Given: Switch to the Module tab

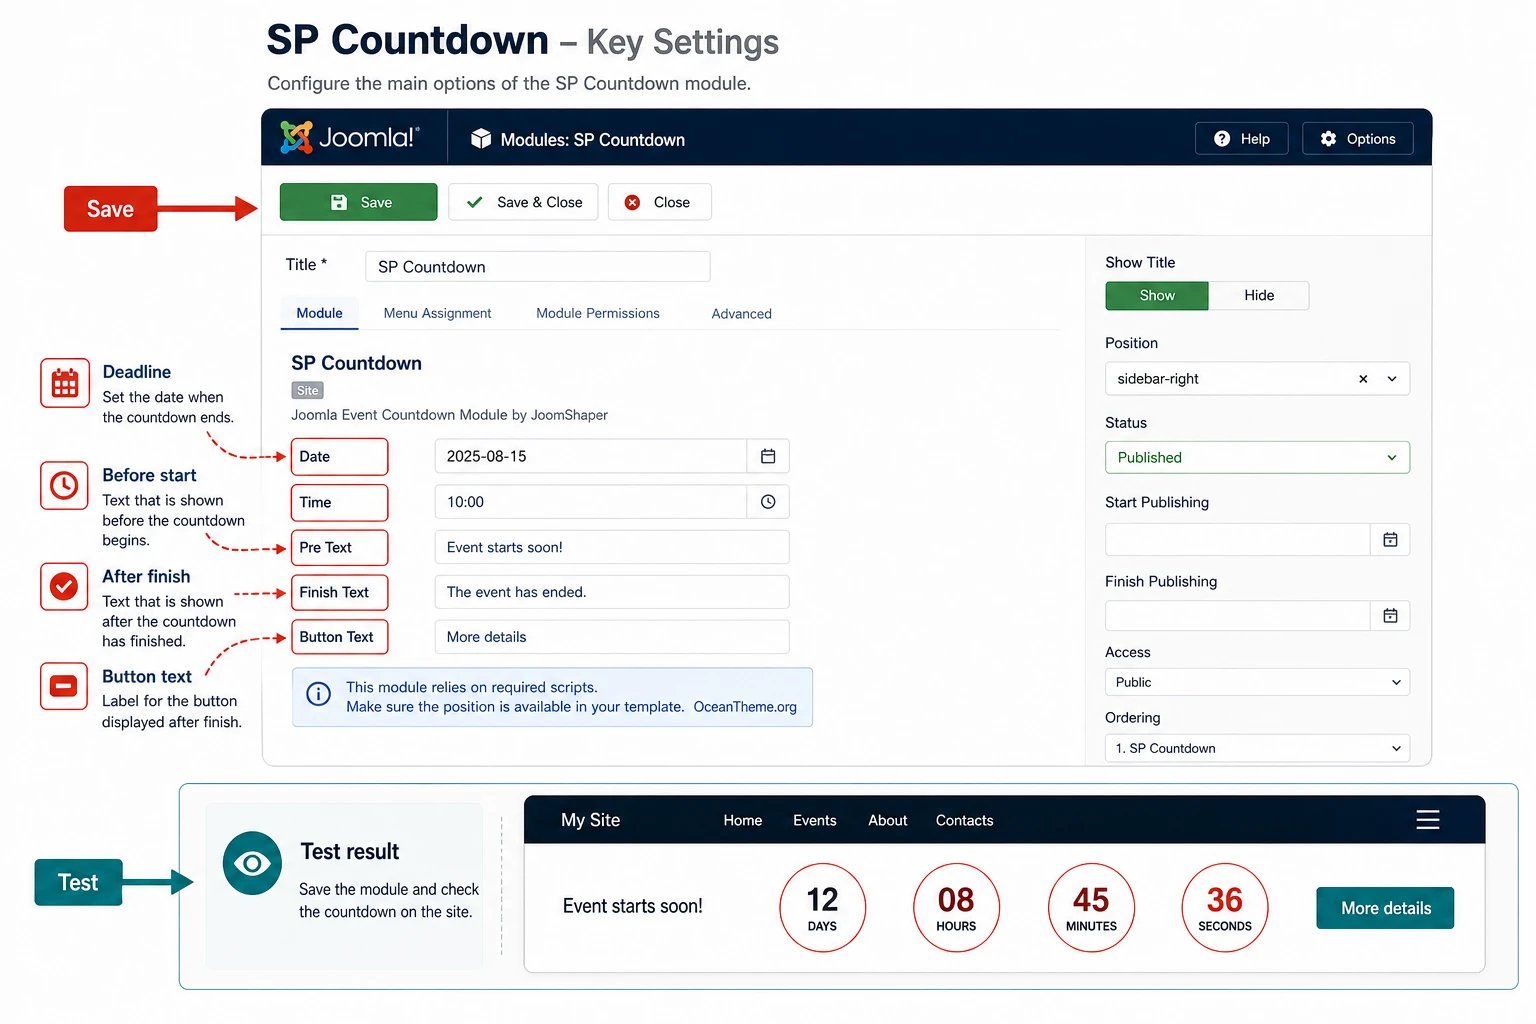Looking at the screenshot, I should tap(319, 313).
